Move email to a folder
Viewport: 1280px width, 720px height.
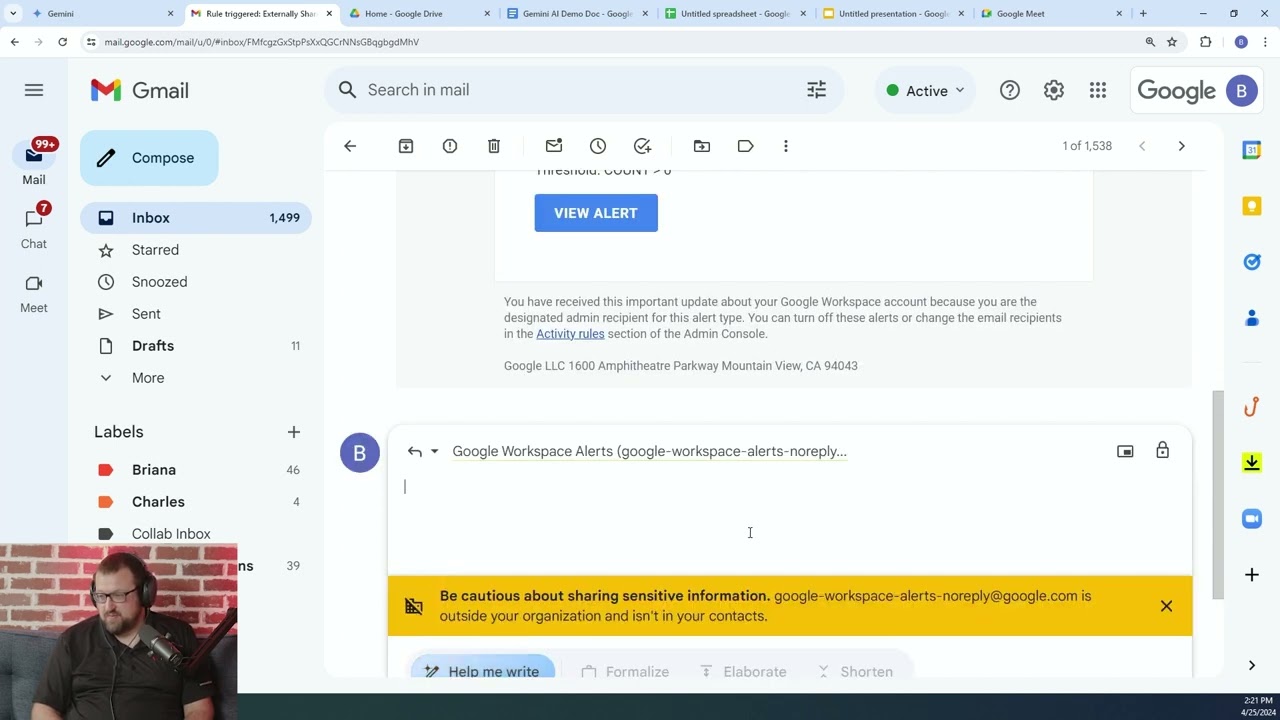[x=702, y=146]
